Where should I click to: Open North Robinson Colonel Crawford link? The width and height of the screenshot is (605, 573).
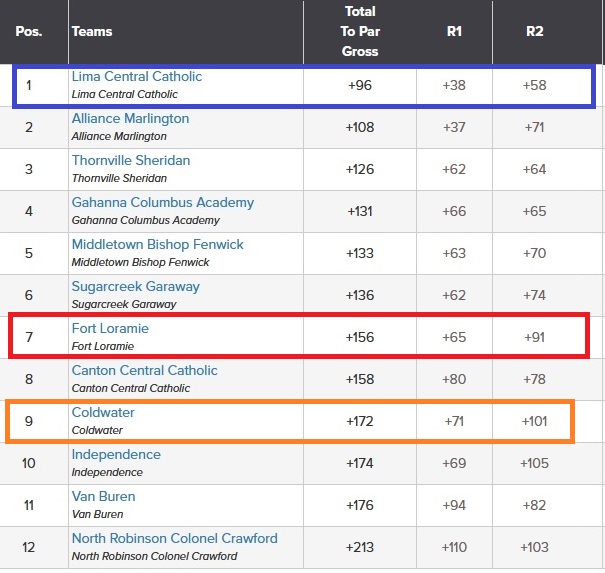click(175, 539)
